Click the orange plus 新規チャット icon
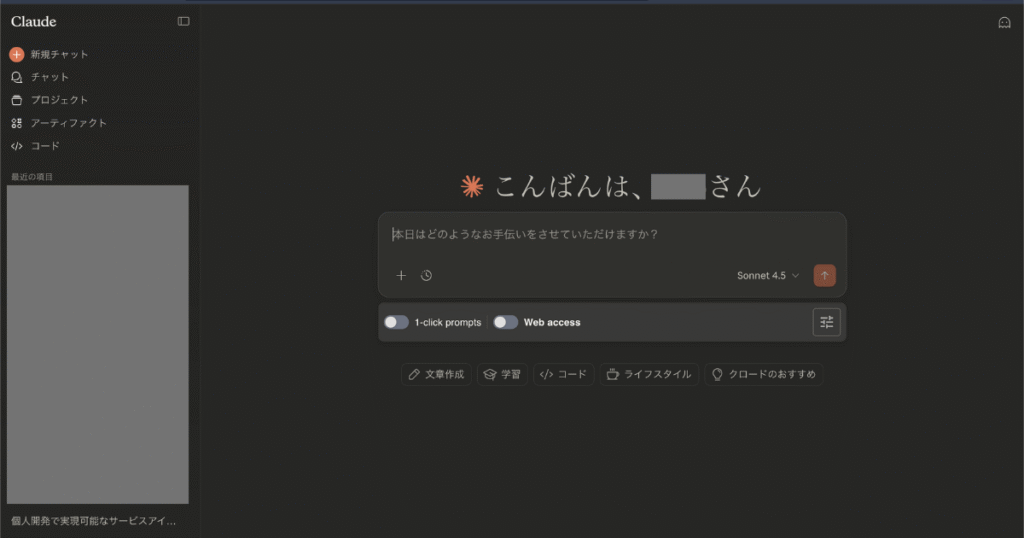The width and height of the screenshot is (1024, 538). point(17,55)
